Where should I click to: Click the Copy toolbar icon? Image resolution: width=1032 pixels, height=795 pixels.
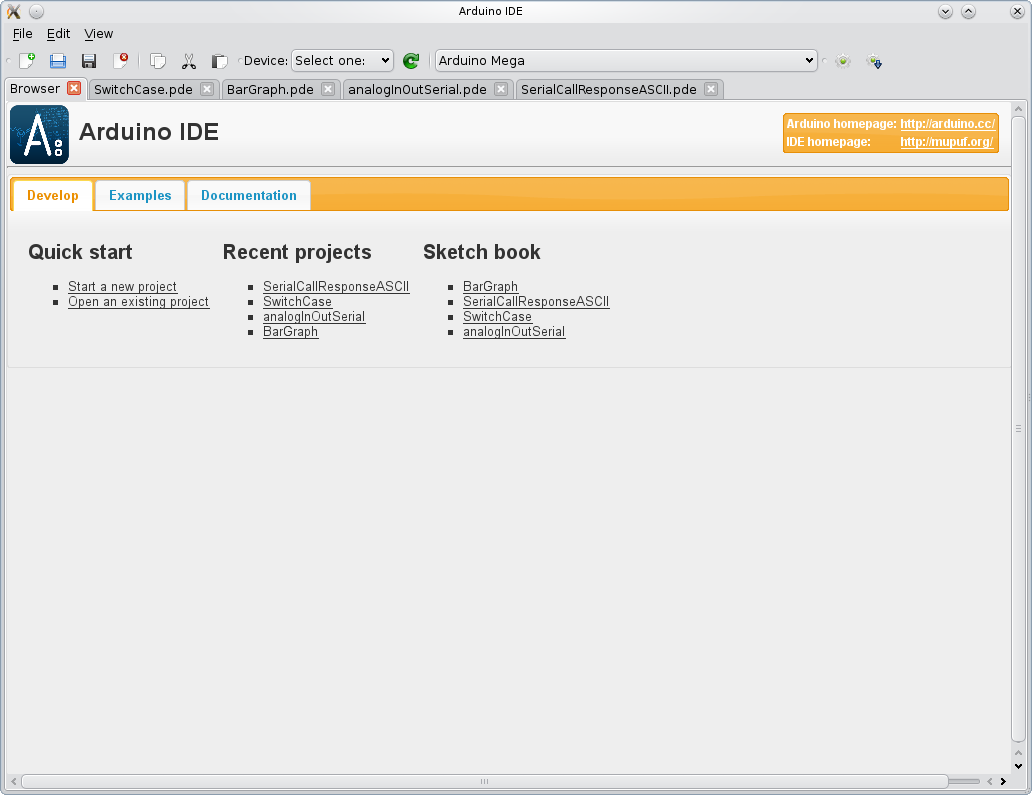click(157, 61)
